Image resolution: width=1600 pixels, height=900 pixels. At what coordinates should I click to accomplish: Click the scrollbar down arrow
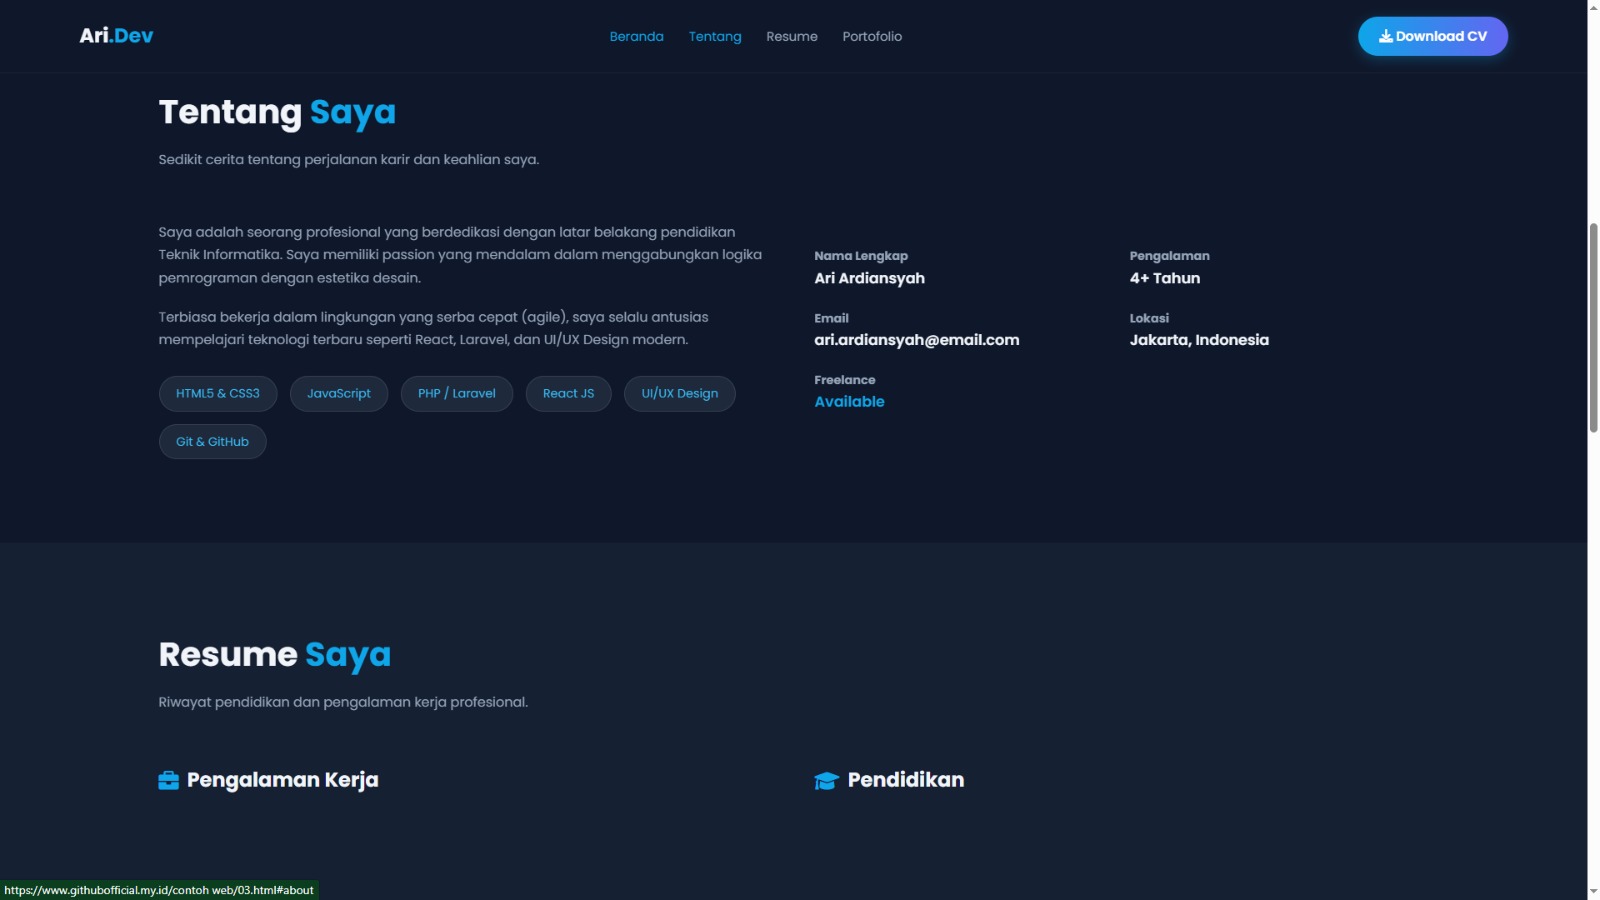(x=1593, y=891)
